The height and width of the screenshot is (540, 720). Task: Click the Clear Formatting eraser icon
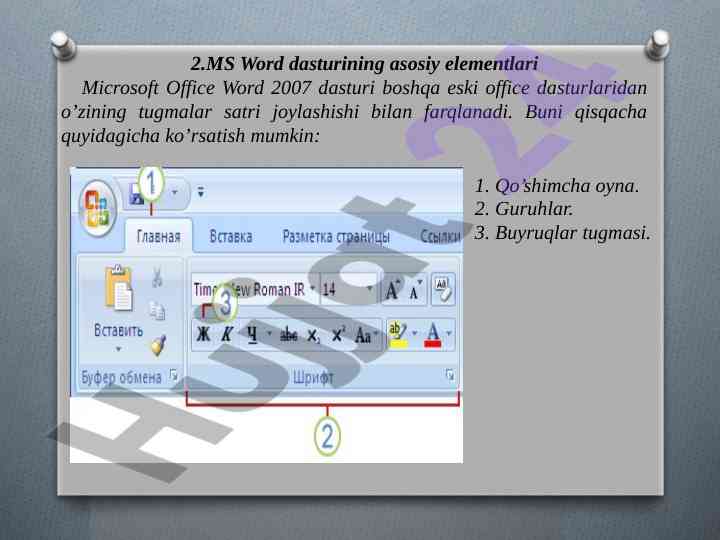(x=443, y=290)
